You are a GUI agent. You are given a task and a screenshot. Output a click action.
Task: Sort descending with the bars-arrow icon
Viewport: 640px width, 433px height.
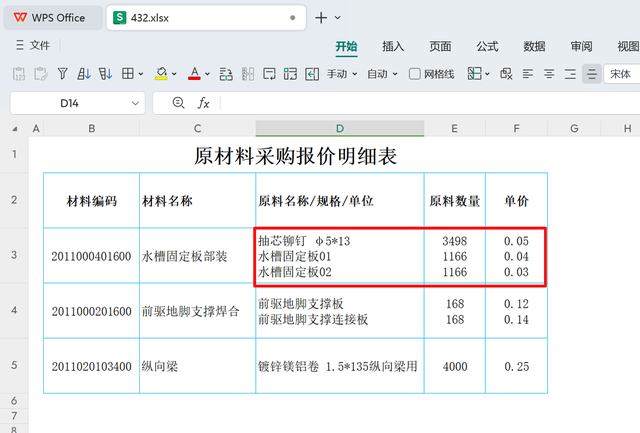[x=105, y=74]
